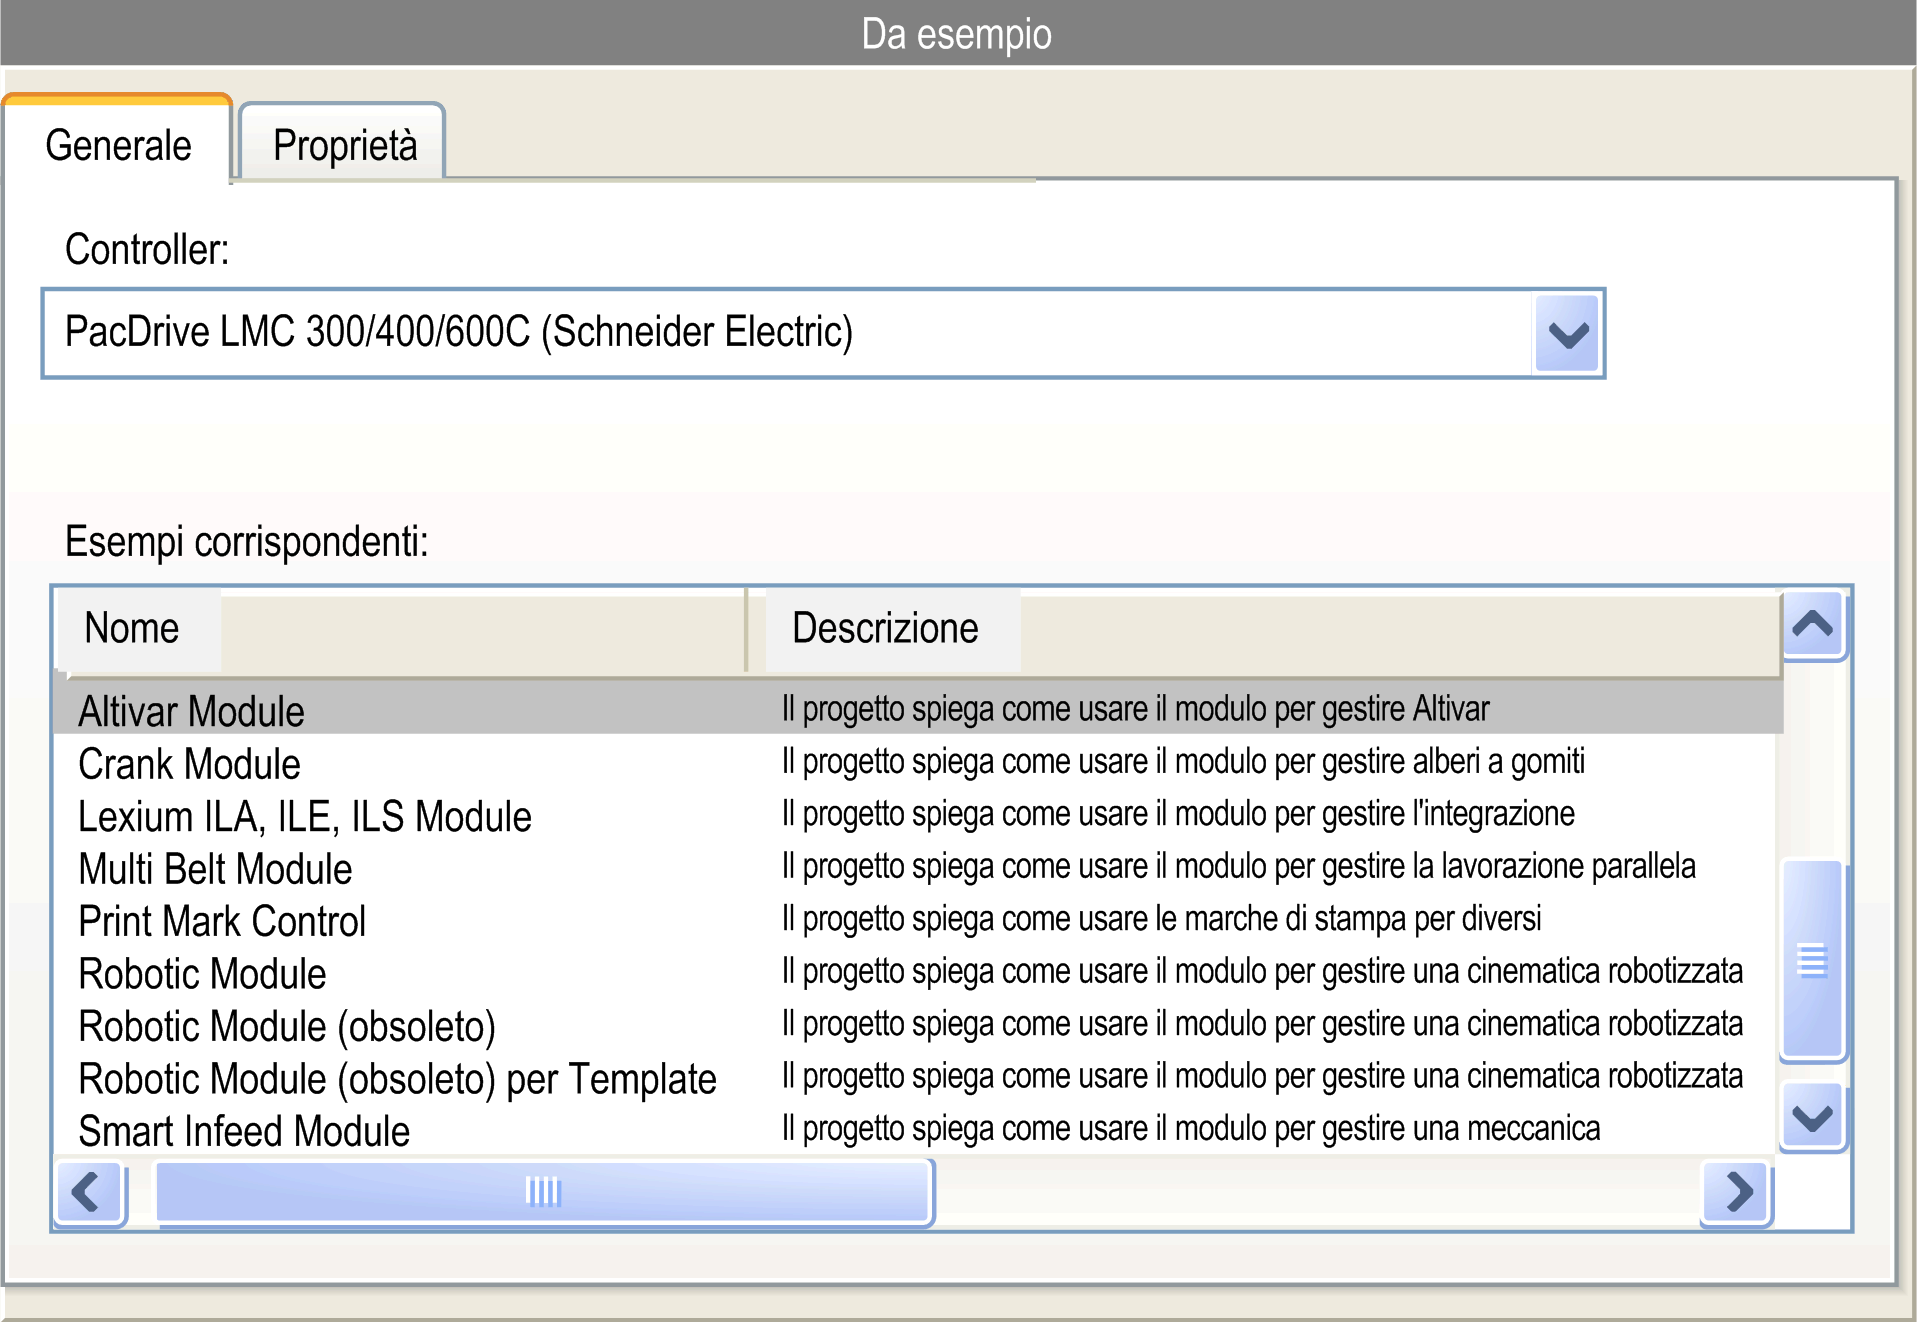Click the scroll up arrow of examples list

click(1813, 625)
